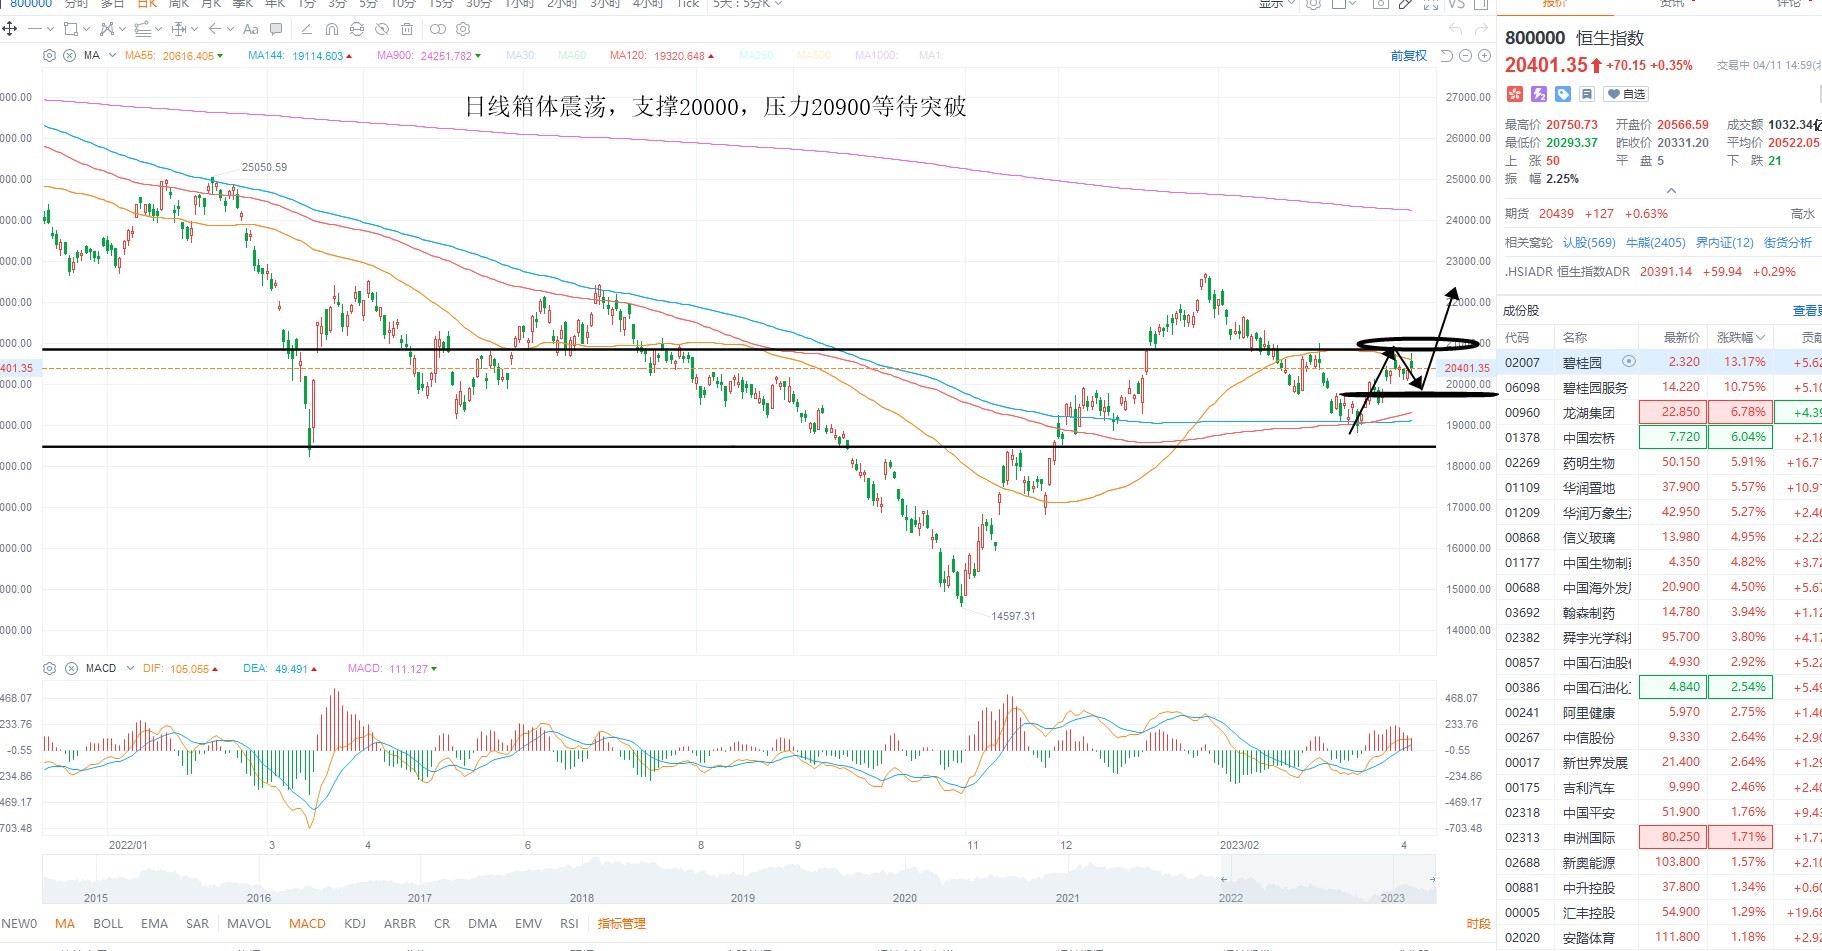The width and height of the screenshot is (1822, 951).
Task: Toggle the pill-shaped switch in the drawing toolbar
Action: point(438,29)
